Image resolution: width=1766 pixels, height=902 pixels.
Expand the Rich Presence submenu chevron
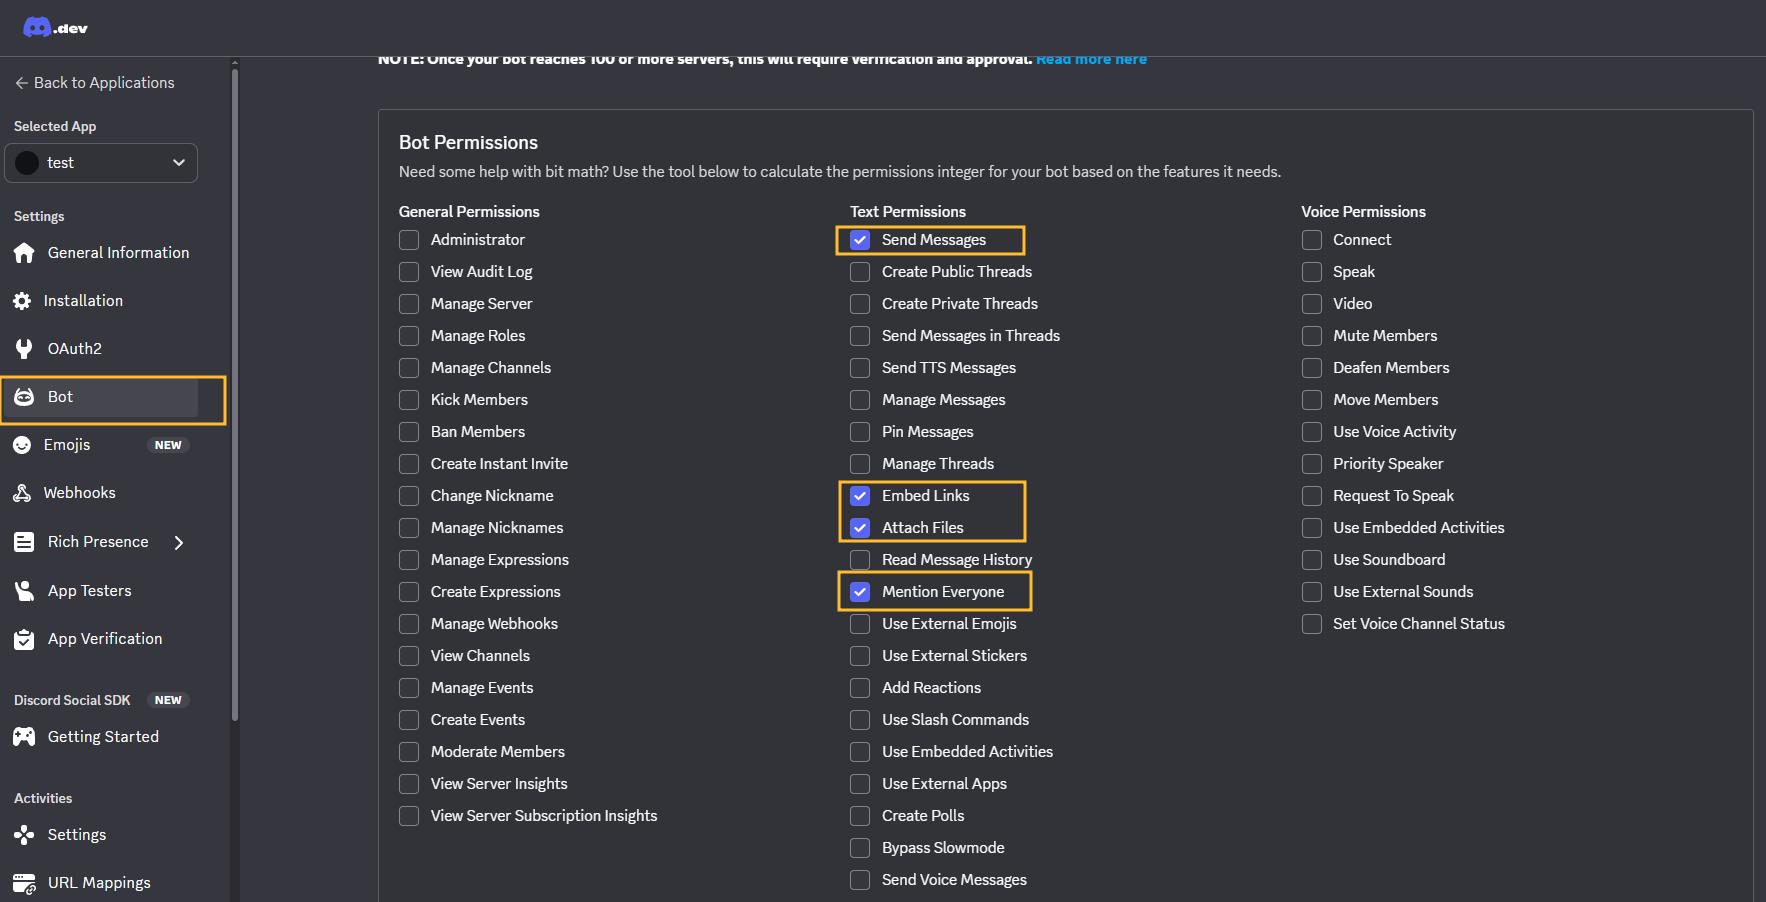tap(179, 542)
